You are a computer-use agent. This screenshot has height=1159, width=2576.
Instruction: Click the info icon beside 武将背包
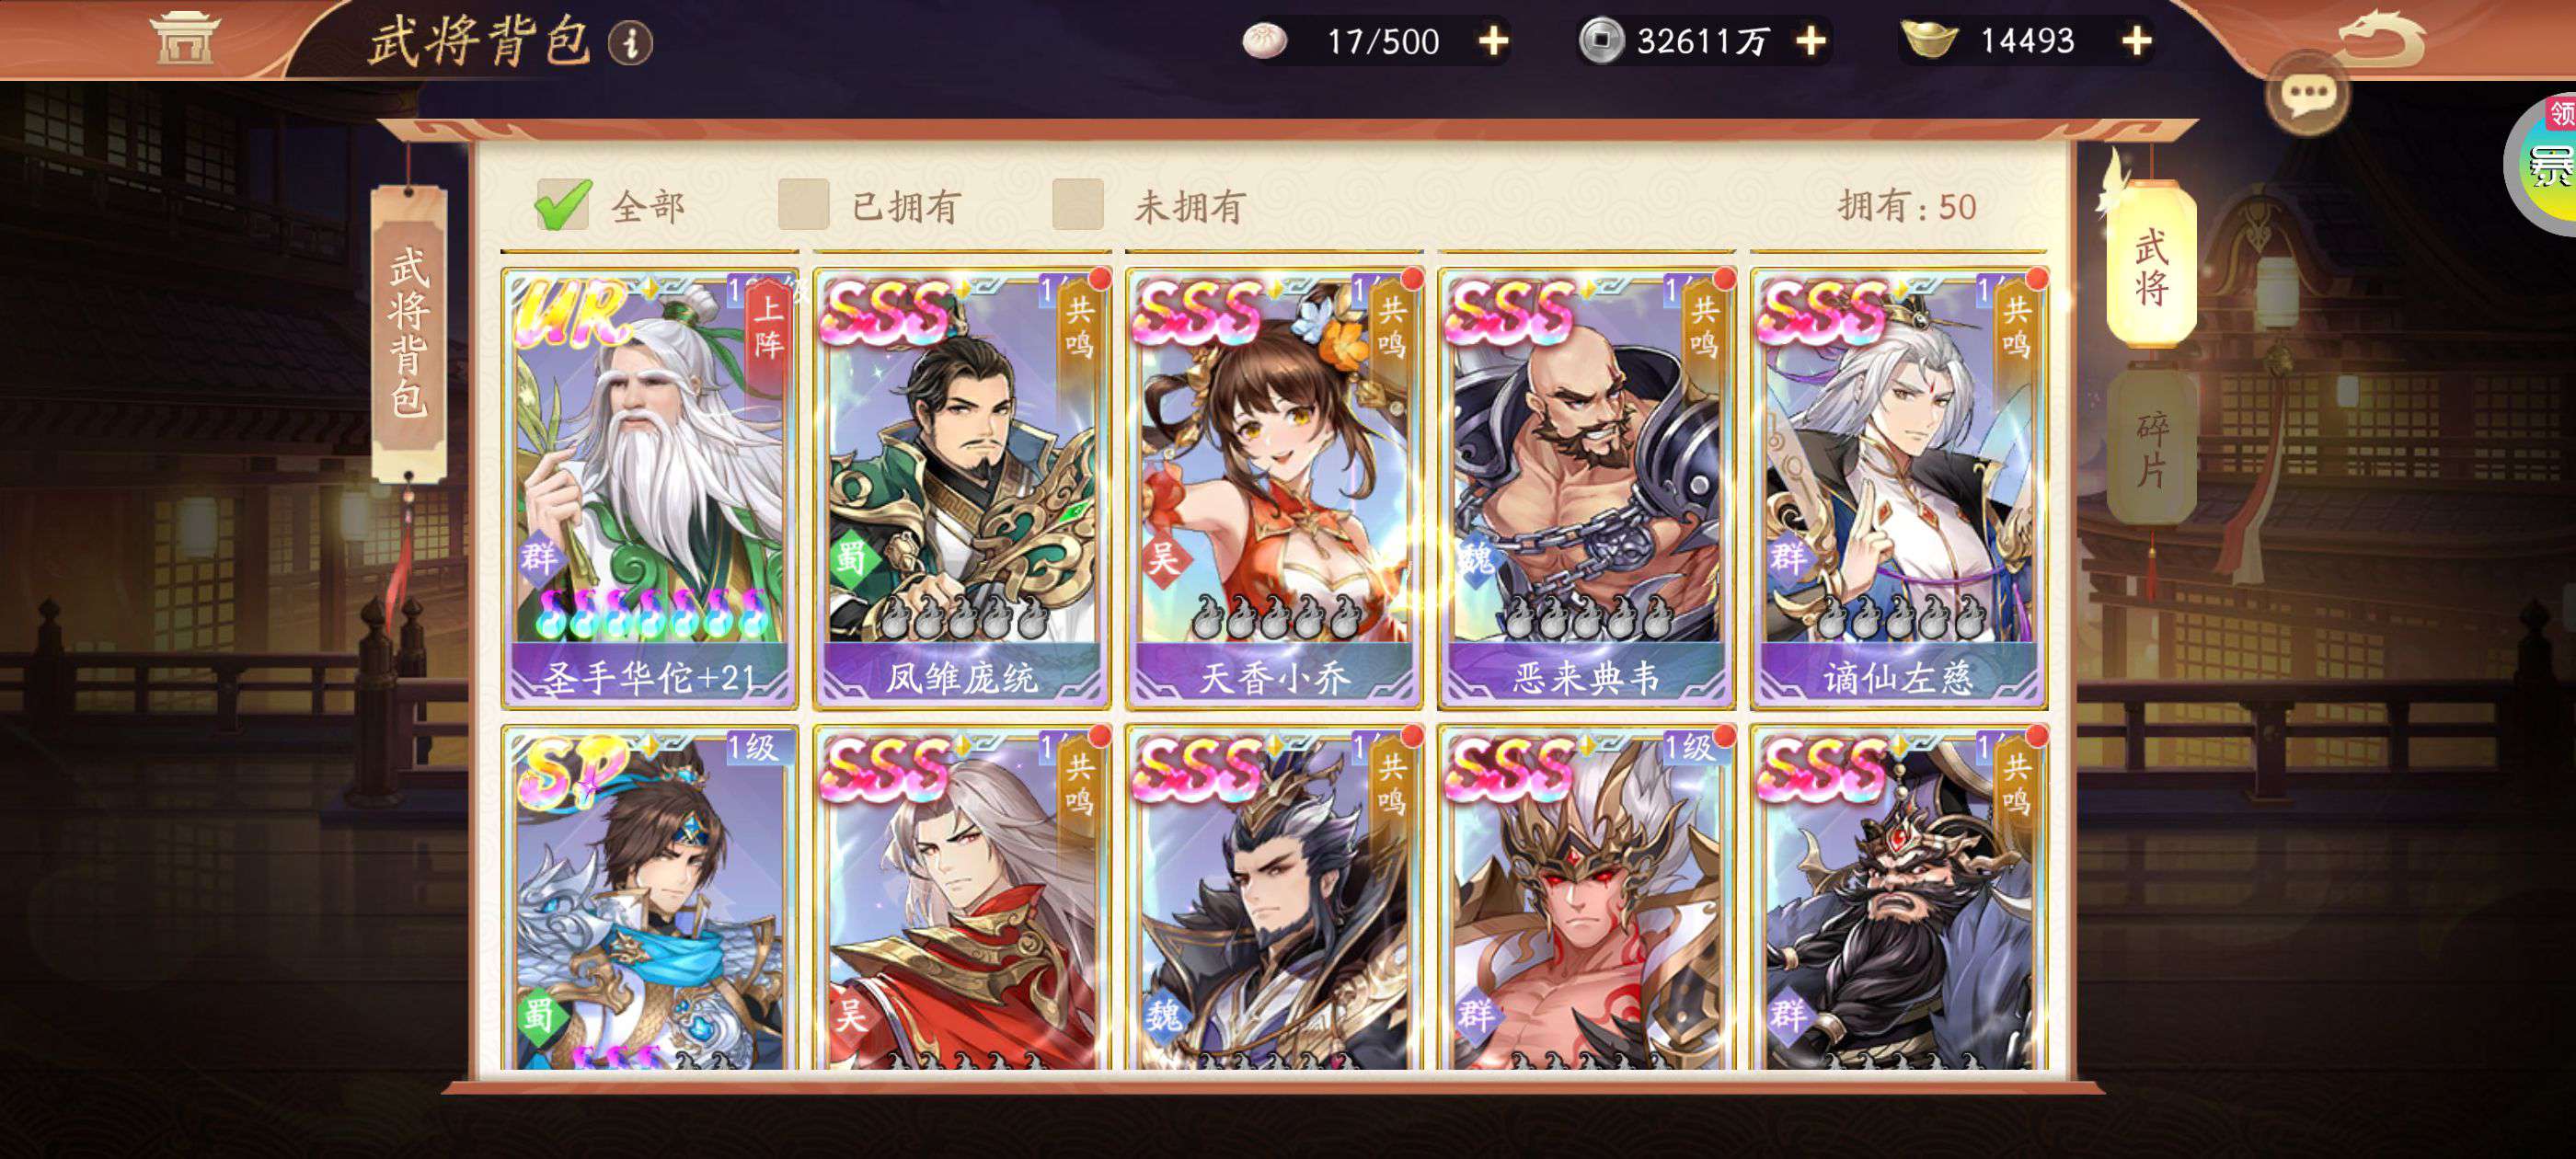coord(631,43)
